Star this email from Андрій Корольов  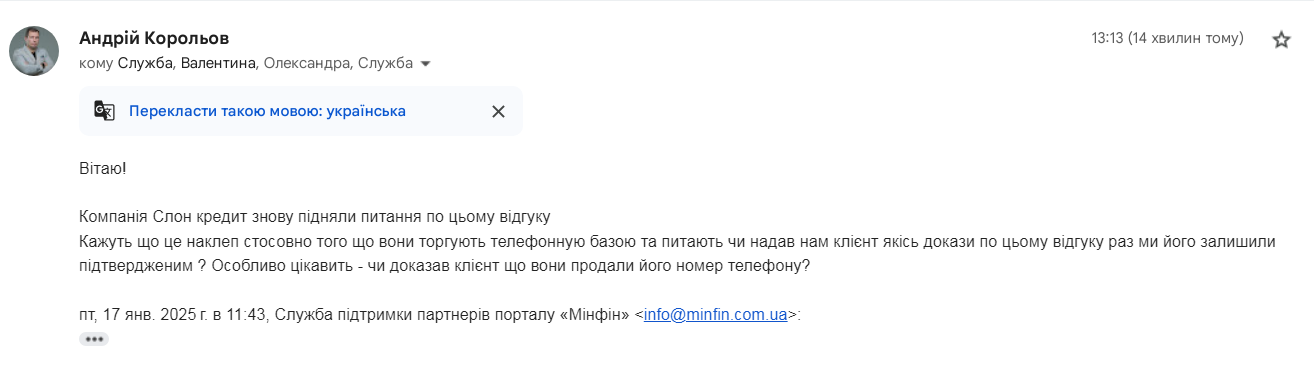tap(1281, 40)
